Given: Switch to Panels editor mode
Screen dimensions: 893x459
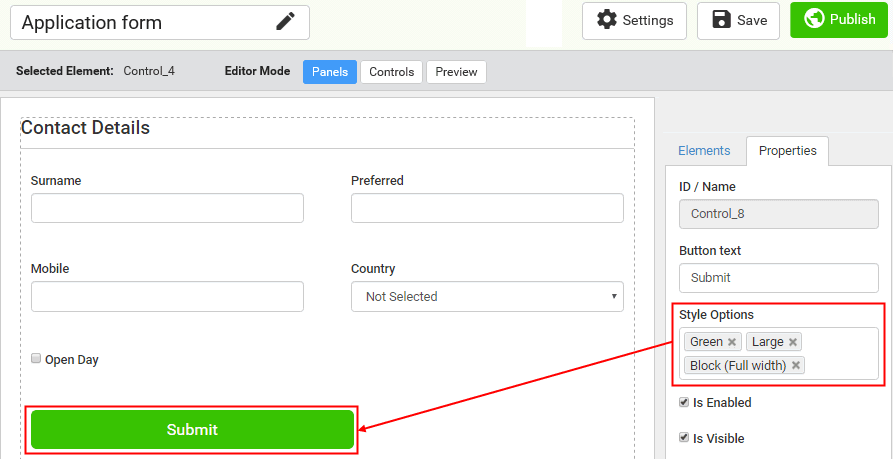Looking at the screenshot, I should click(330, 72).
